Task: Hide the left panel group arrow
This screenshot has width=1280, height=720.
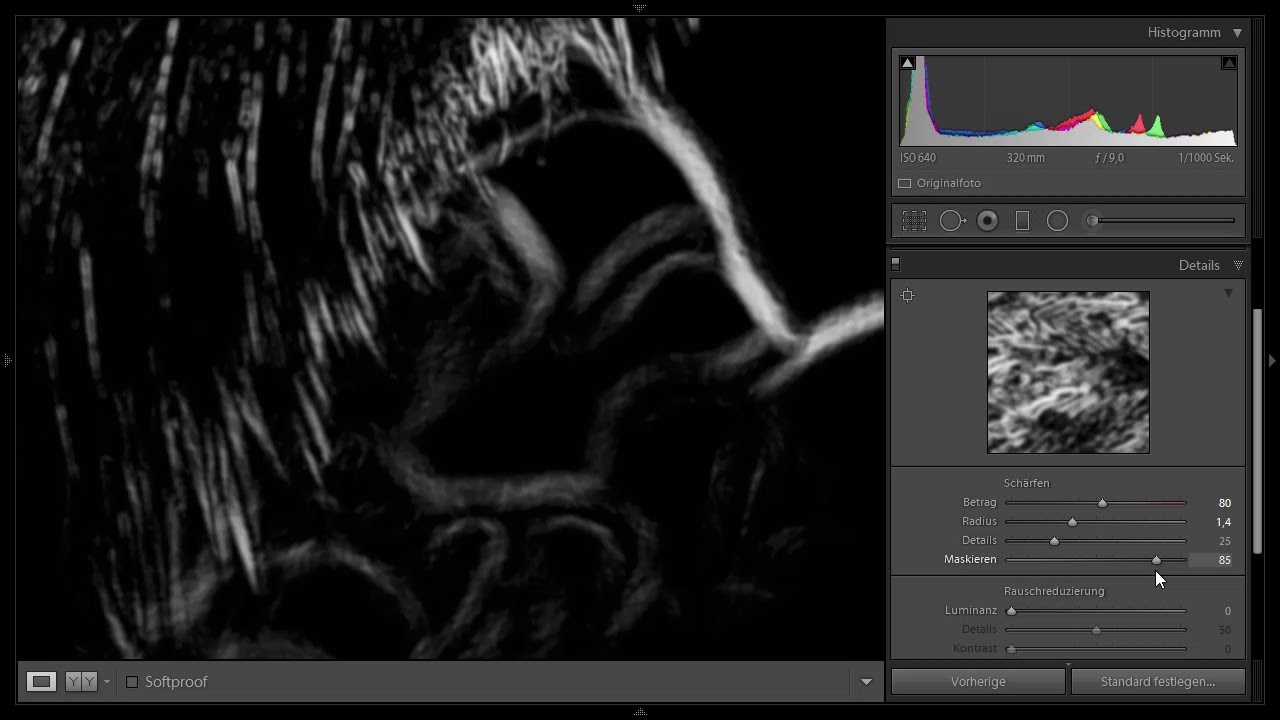Action: pos(6,360)
